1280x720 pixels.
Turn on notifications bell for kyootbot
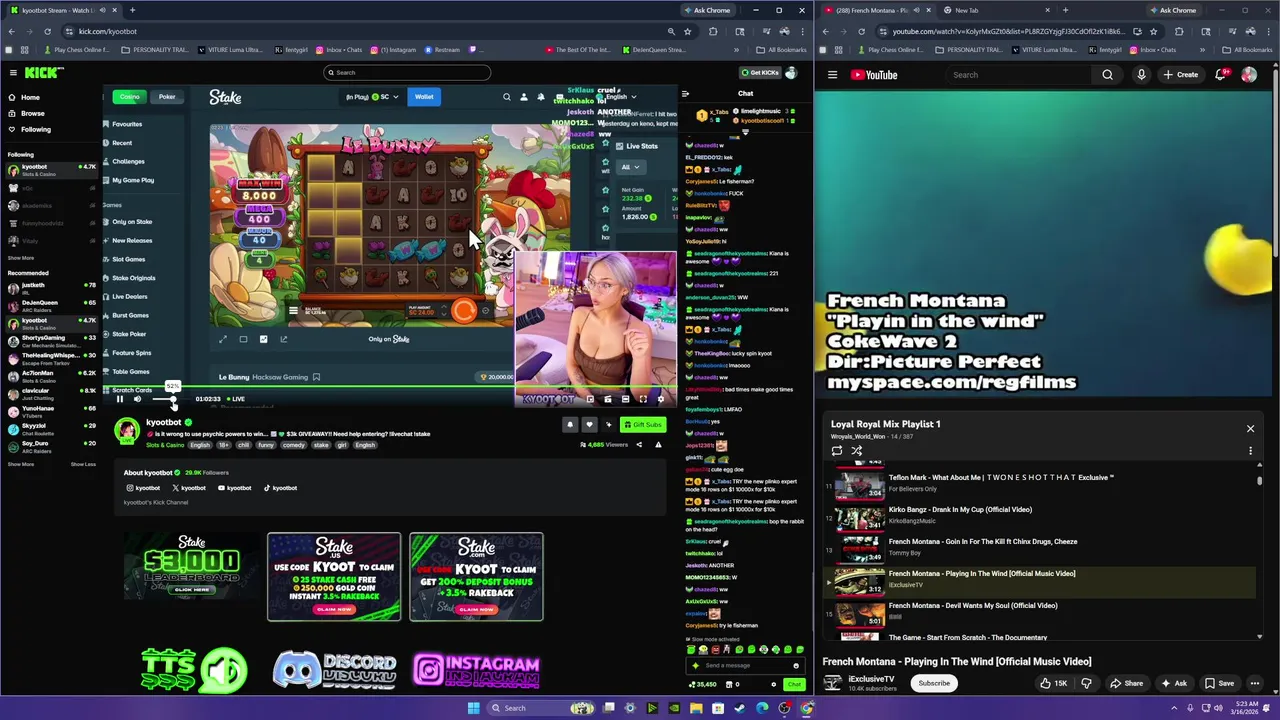click(x=570, y=424)
